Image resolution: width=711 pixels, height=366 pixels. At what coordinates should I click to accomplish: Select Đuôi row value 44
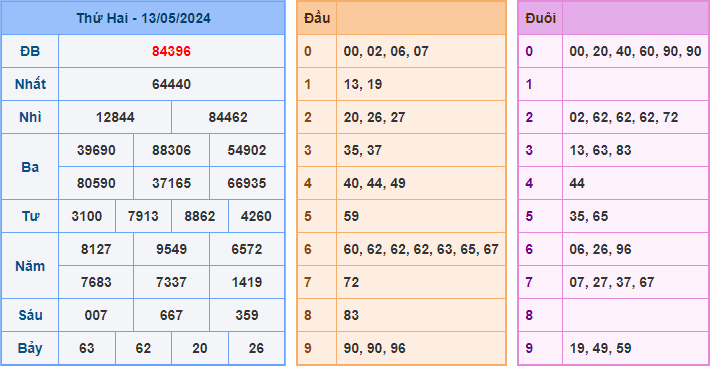coord(577,183)
